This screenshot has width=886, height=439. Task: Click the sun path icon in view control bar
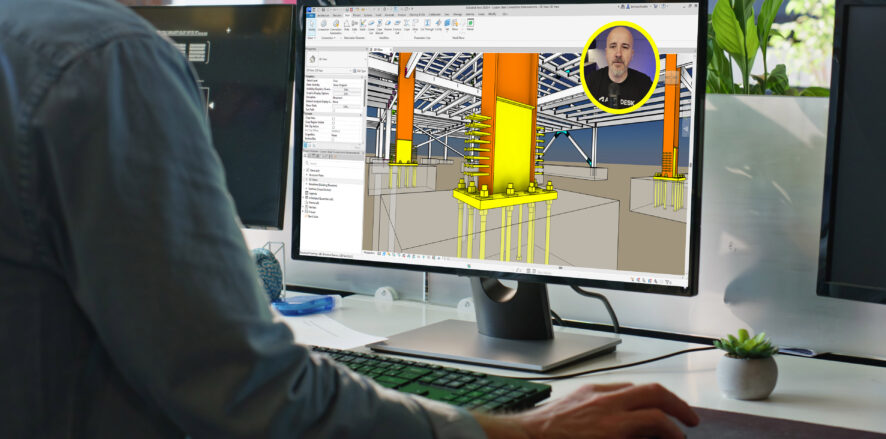click(389, 254)
